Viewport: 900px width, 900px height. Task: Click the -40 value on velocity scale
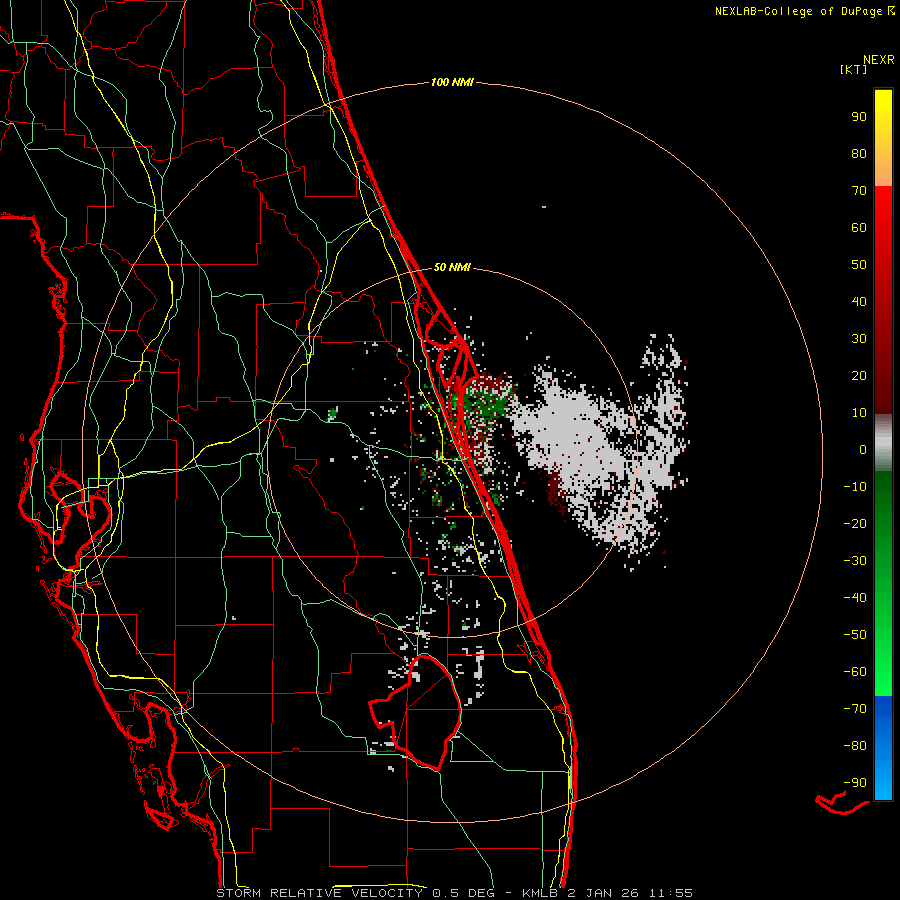coord(855,598)
